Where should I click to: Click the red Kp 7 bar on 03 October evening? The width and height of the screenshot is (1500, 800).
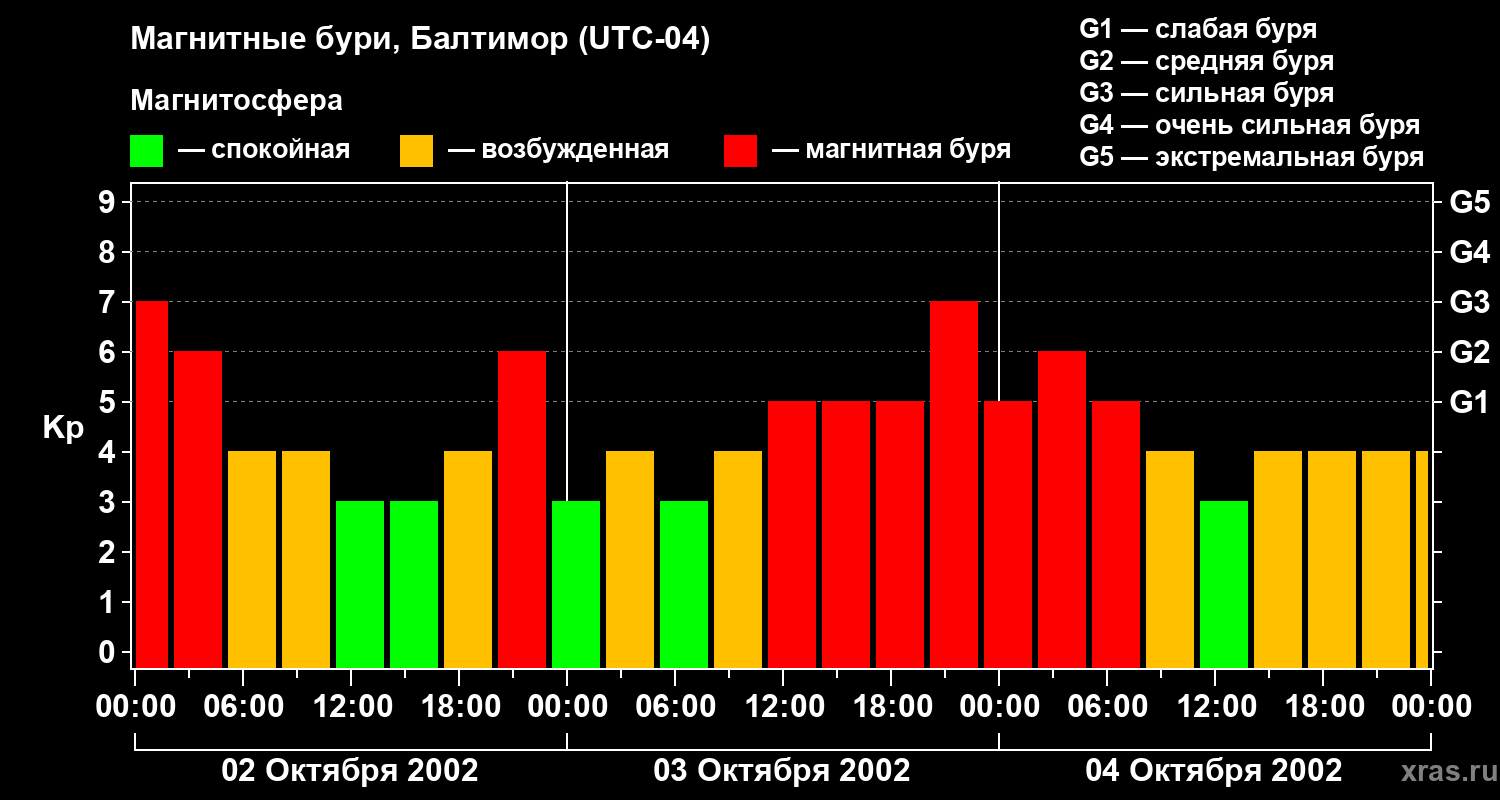point(954,484)
